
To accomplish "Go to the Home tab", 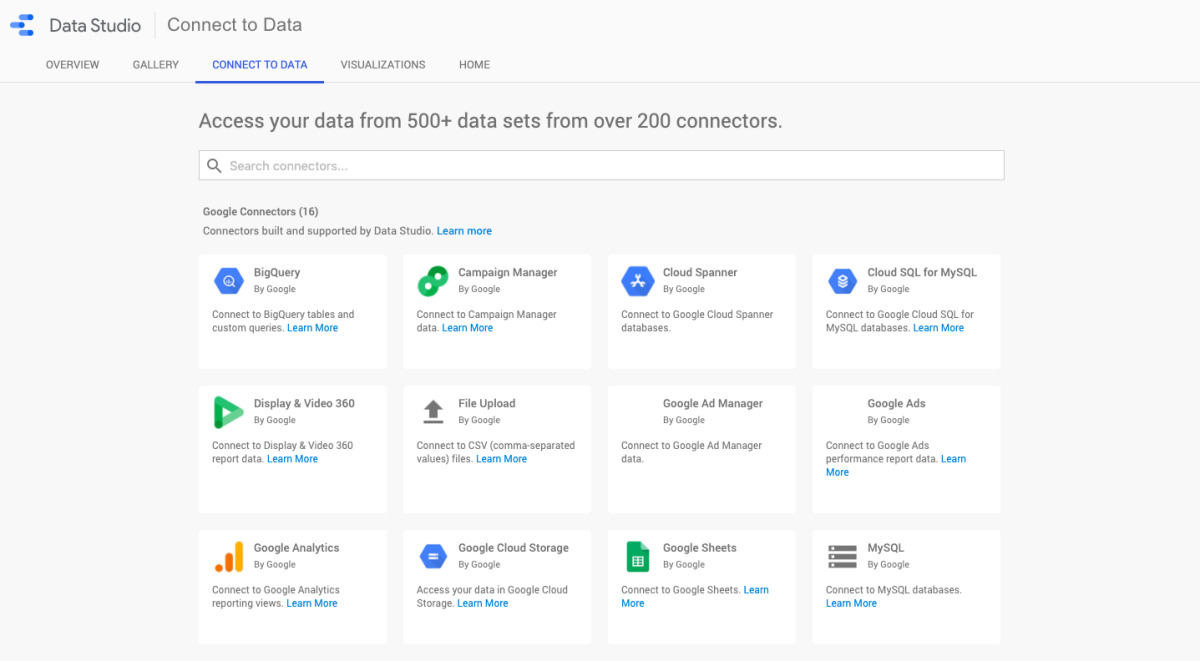I will [475, 65].
